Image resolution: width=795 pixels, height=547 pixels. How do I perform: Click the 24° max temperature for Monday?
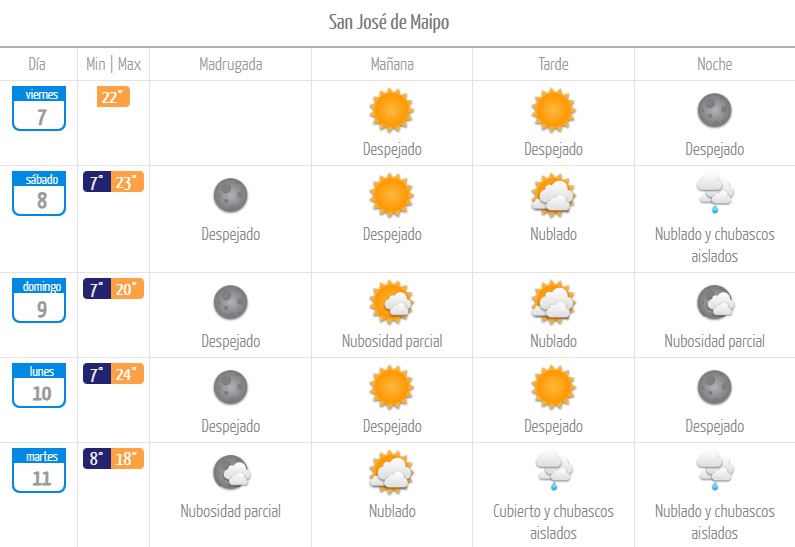[x=129, y=374]
